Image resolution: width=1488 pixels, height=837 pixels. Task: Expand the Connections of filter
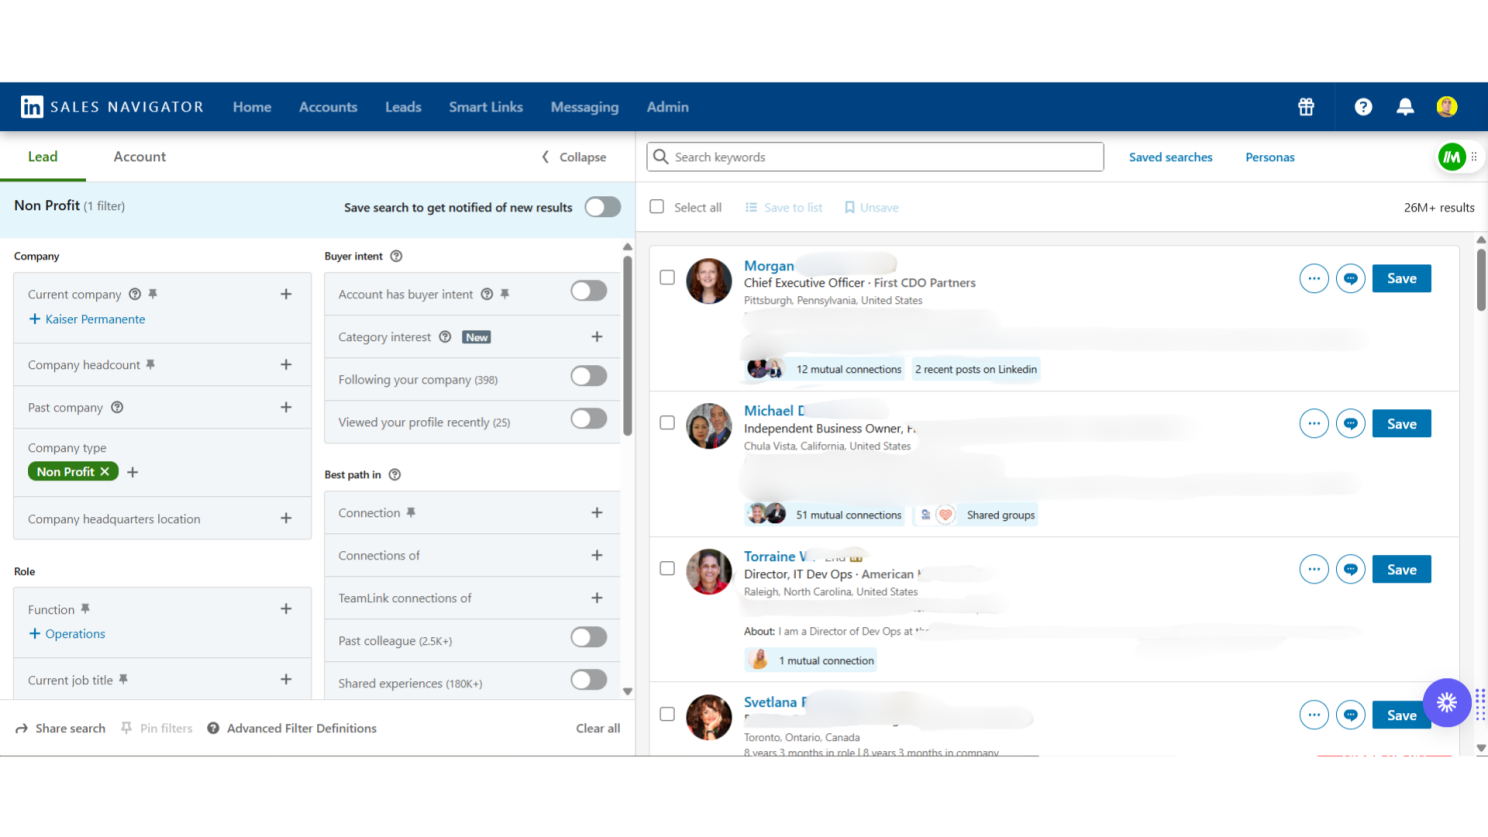[597, 555]
